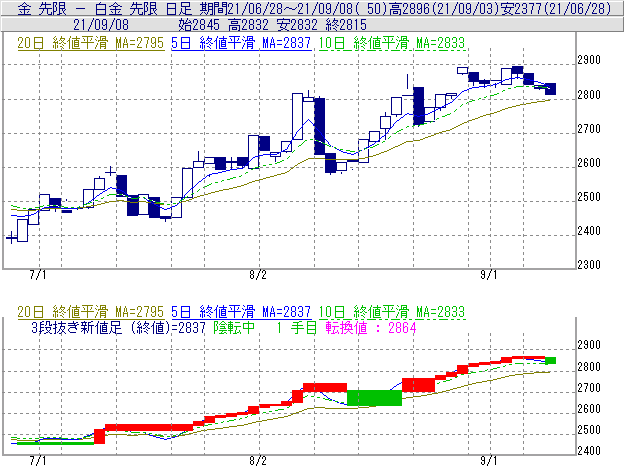624x475 pixels.
Task: Click the low price 安2832 in info bar
Action: tap(297, 25)
